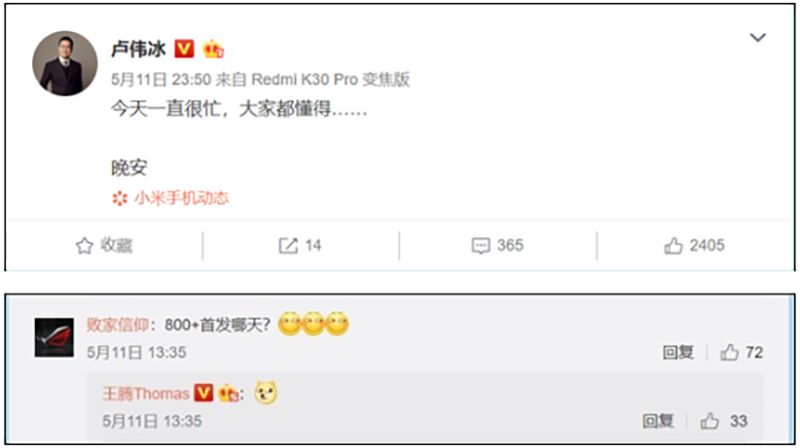The height and width of the screenshot is (448, 800).
Task: Click the 5月11日 23:50 post timestamp
Action: (161, 80)
